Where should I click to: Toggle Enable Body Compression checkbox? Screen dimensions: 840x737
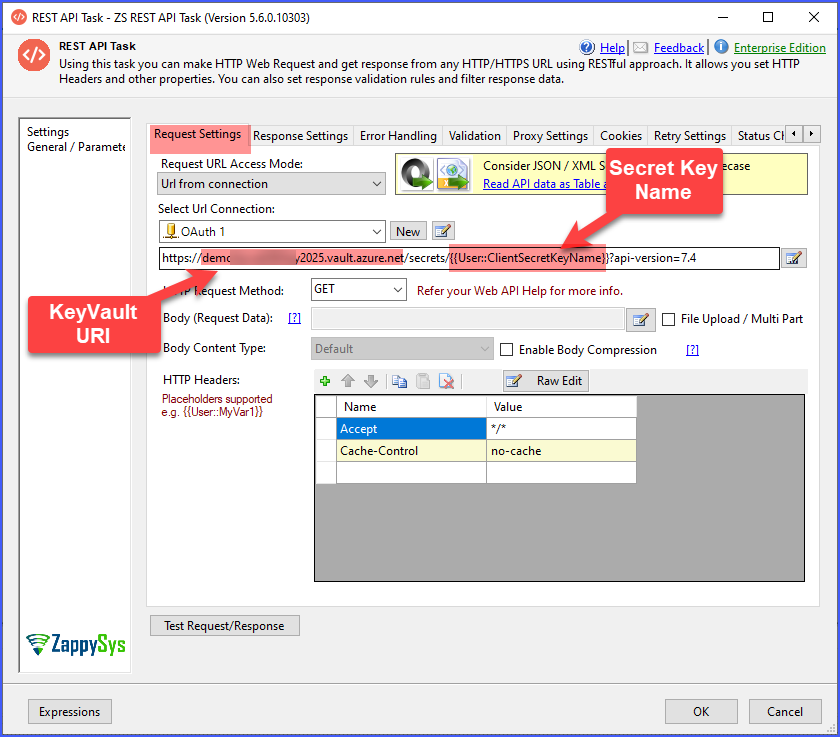point(506,350)
